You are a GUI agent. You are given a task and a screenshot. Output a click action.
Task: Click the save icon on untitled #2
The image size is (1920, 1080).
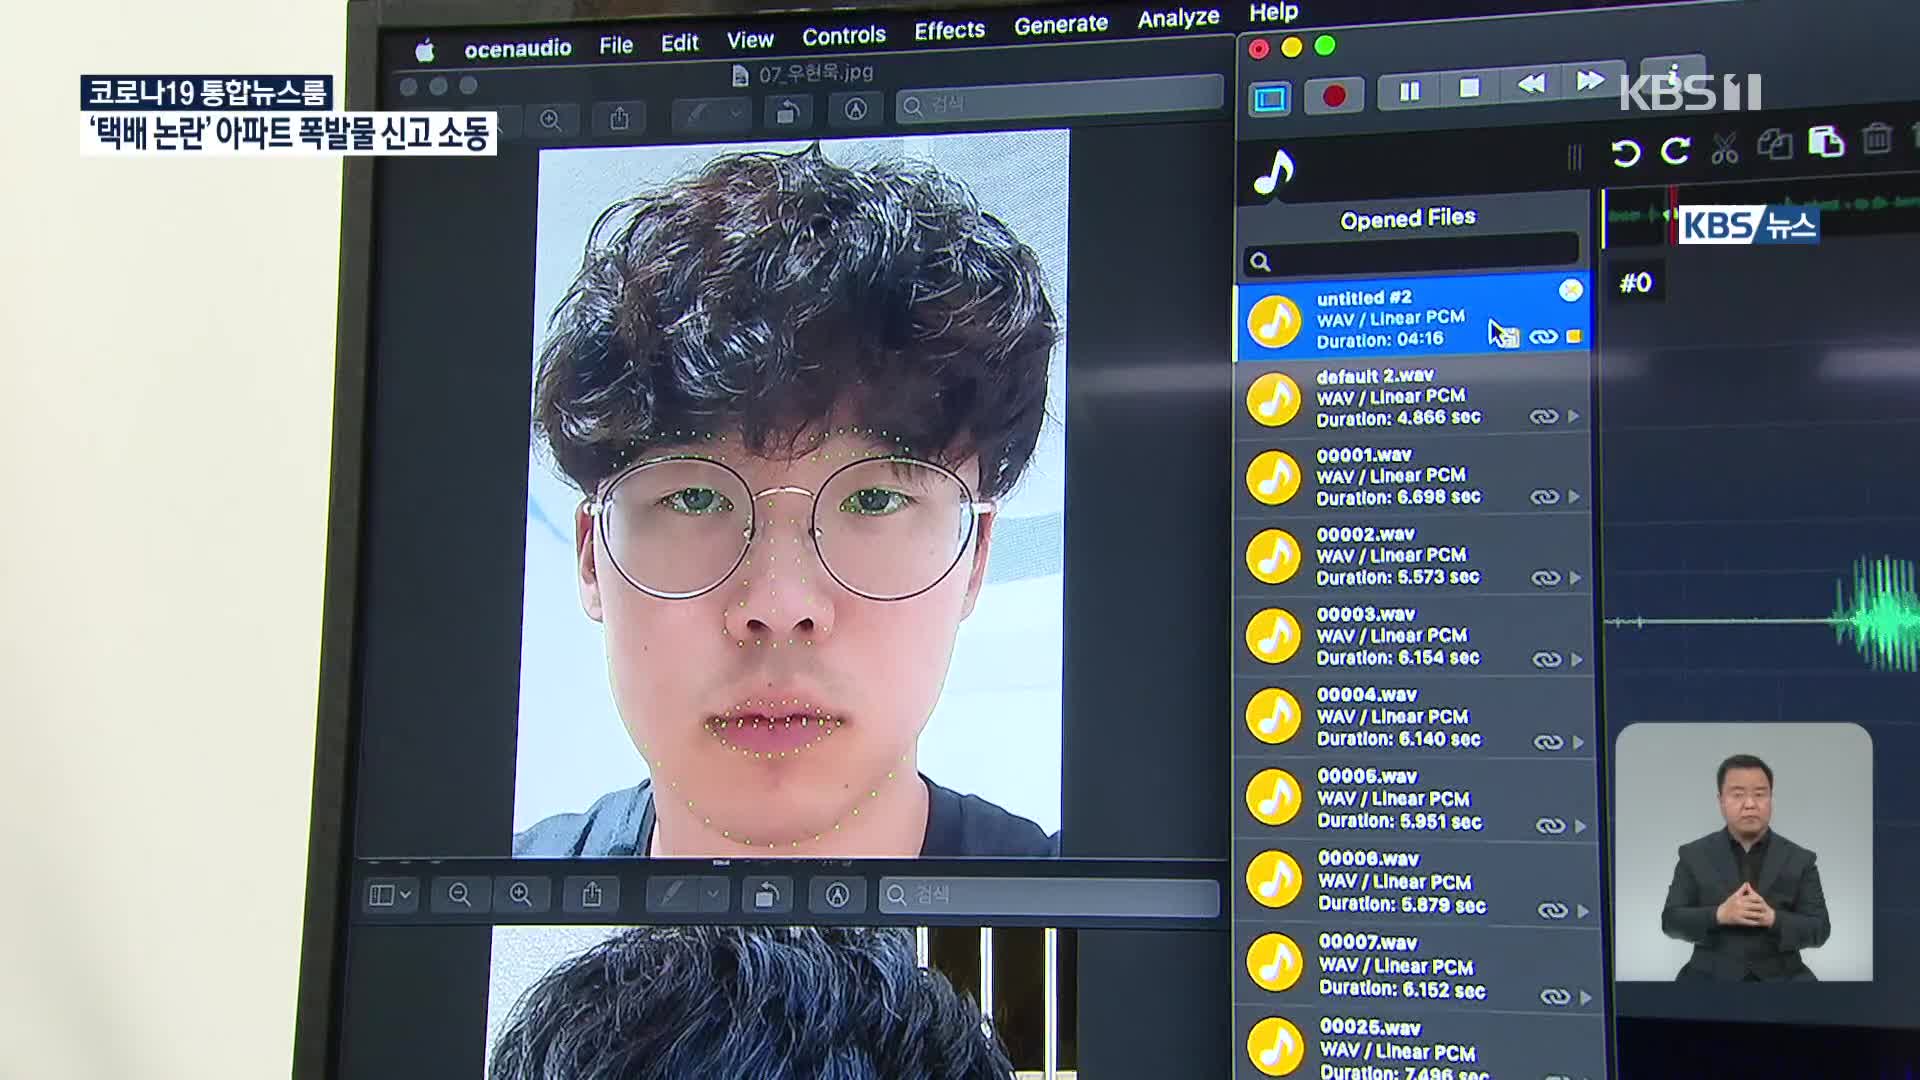1509,338
